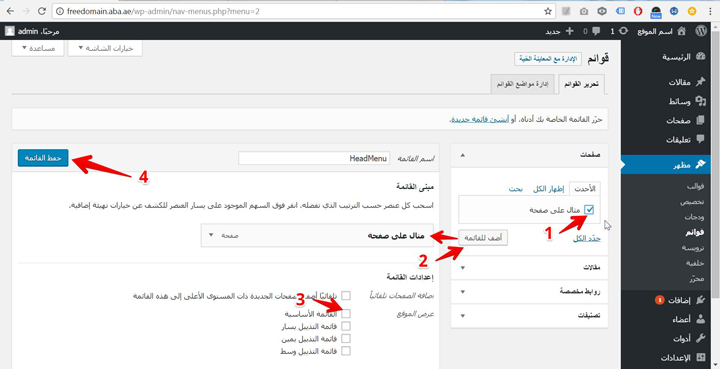Open the WordPress logo menu in the admin bar

click(x=701, y=31)
